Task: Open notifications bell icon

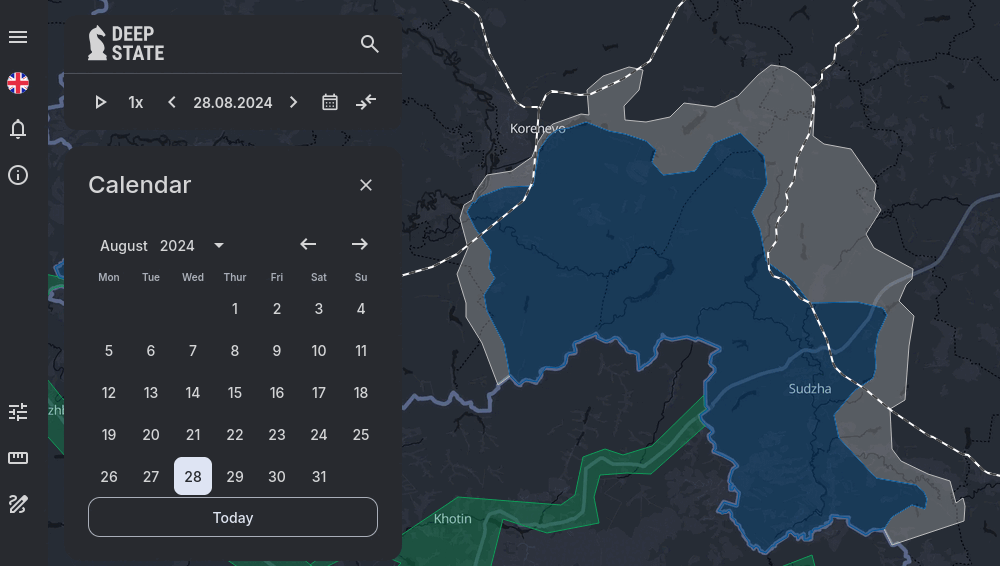Action: 18,129
